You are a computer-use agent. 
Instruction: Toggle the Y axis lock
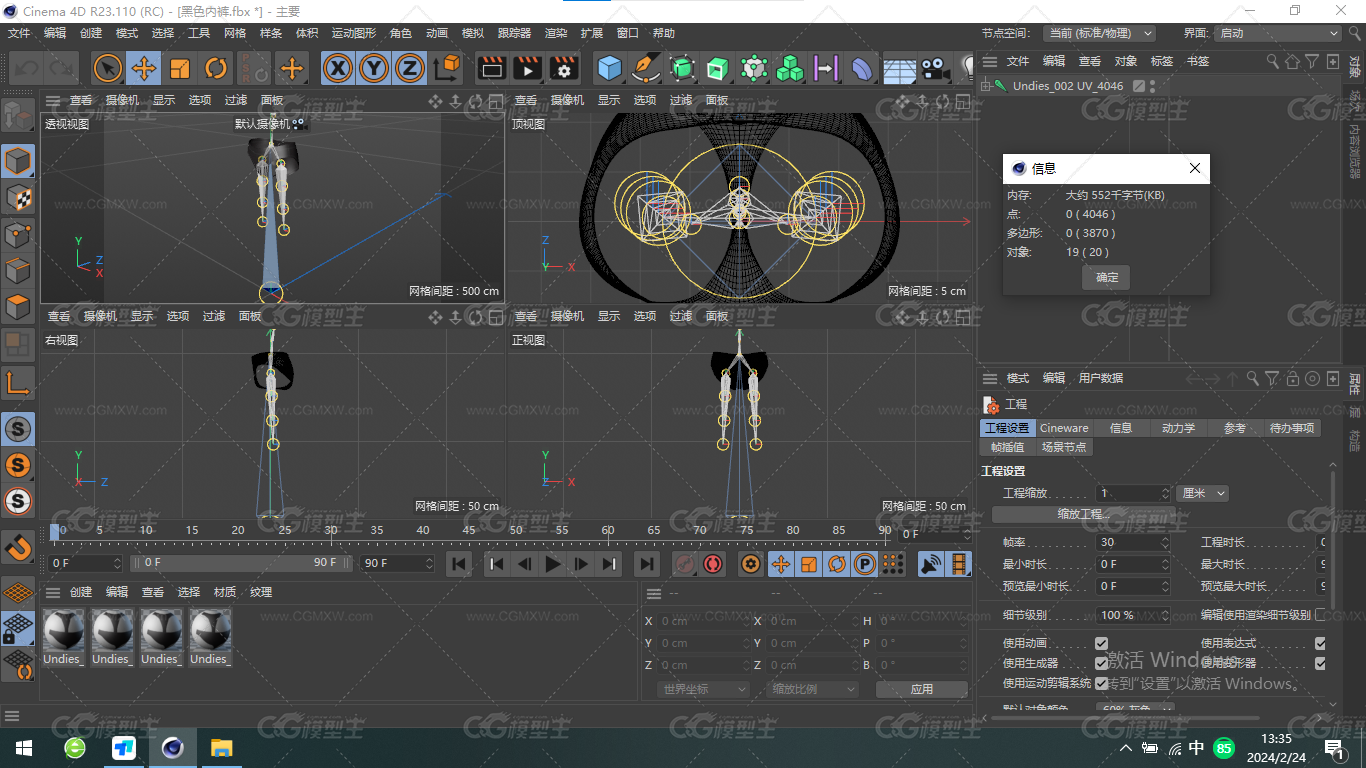[x=374, y=69]
